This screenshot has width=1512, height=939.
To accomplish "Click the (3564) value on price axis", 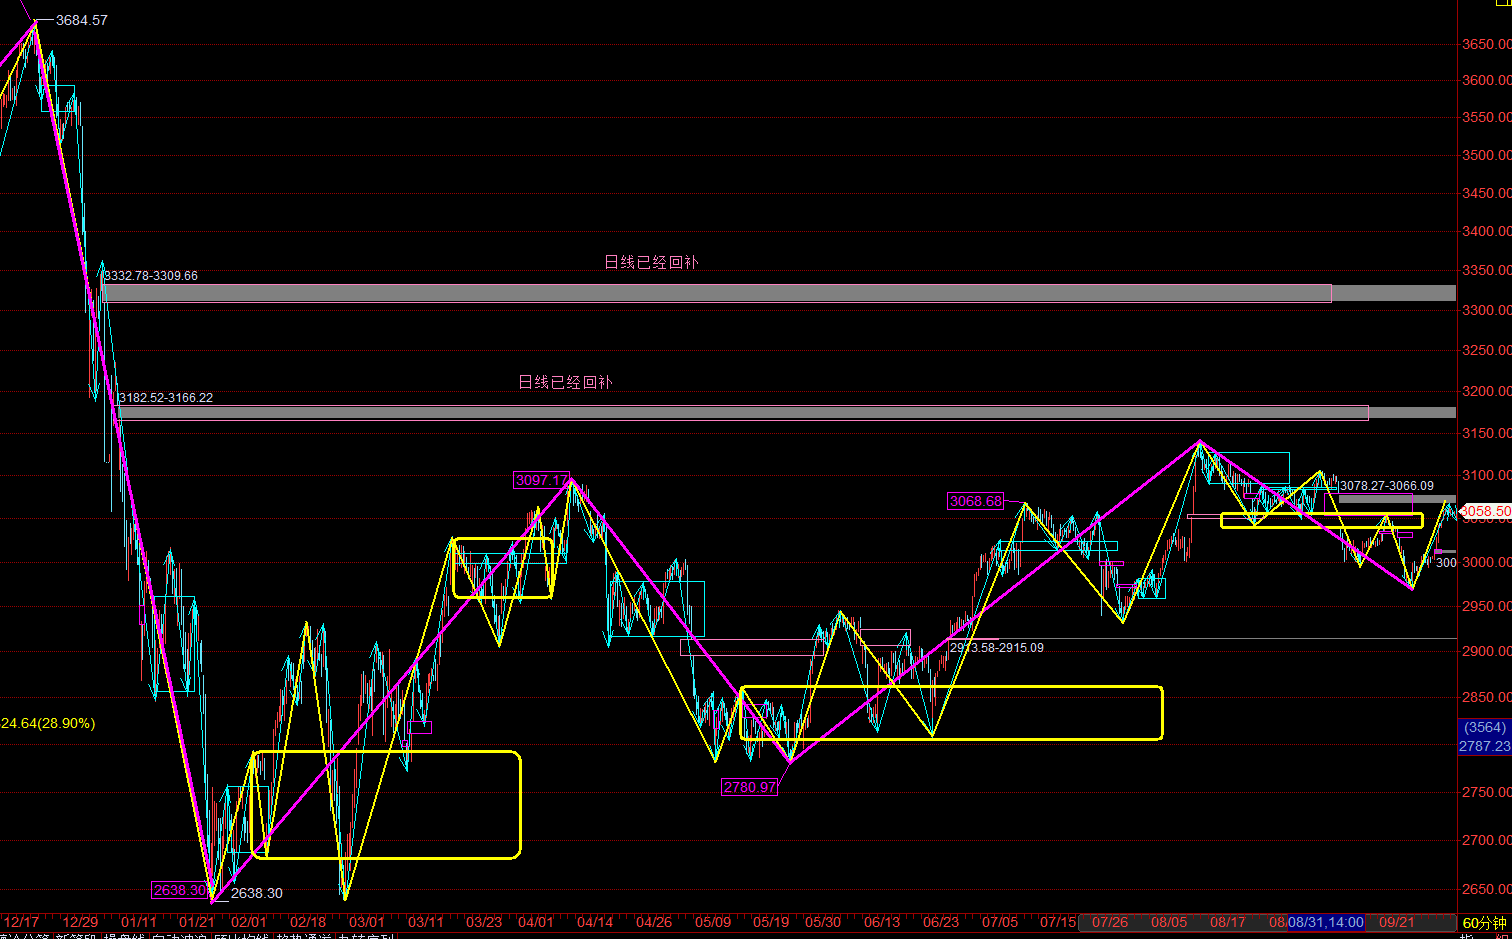I will pos(1485,728).
